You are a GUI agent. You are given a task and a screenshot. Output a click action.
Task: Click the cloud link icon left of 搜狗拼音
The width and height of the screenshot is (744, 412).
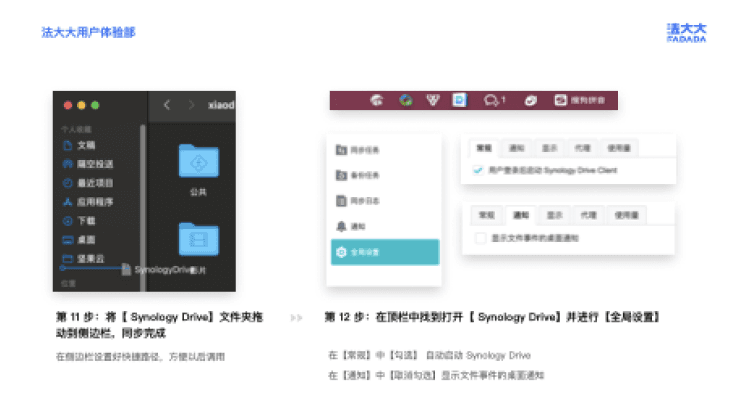point(530,100)
